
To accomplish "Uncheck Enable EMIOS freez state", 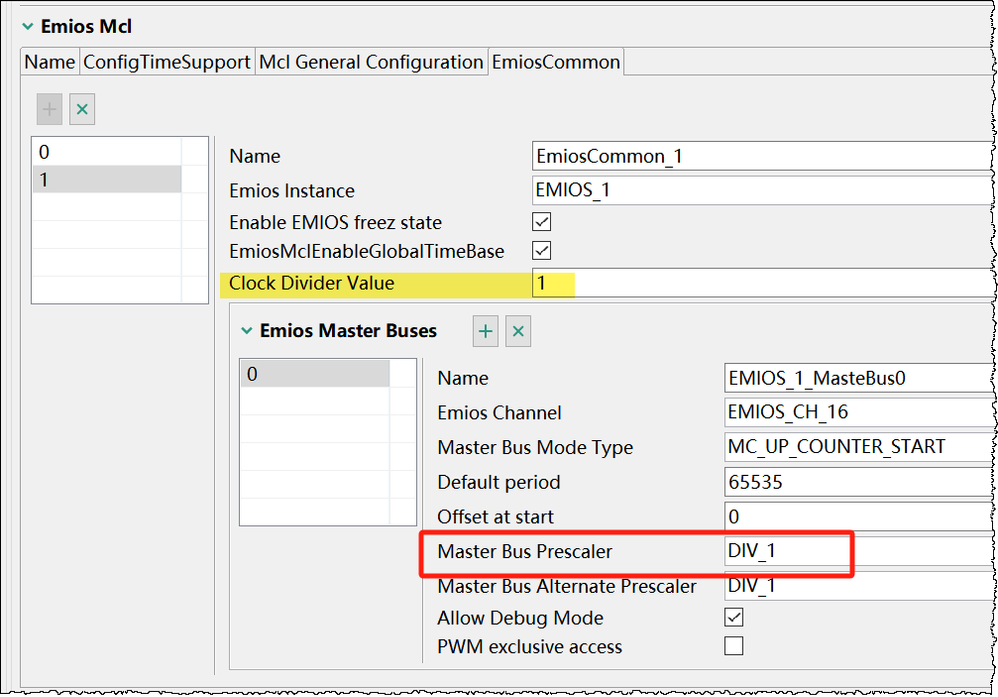I will point(541,222).
